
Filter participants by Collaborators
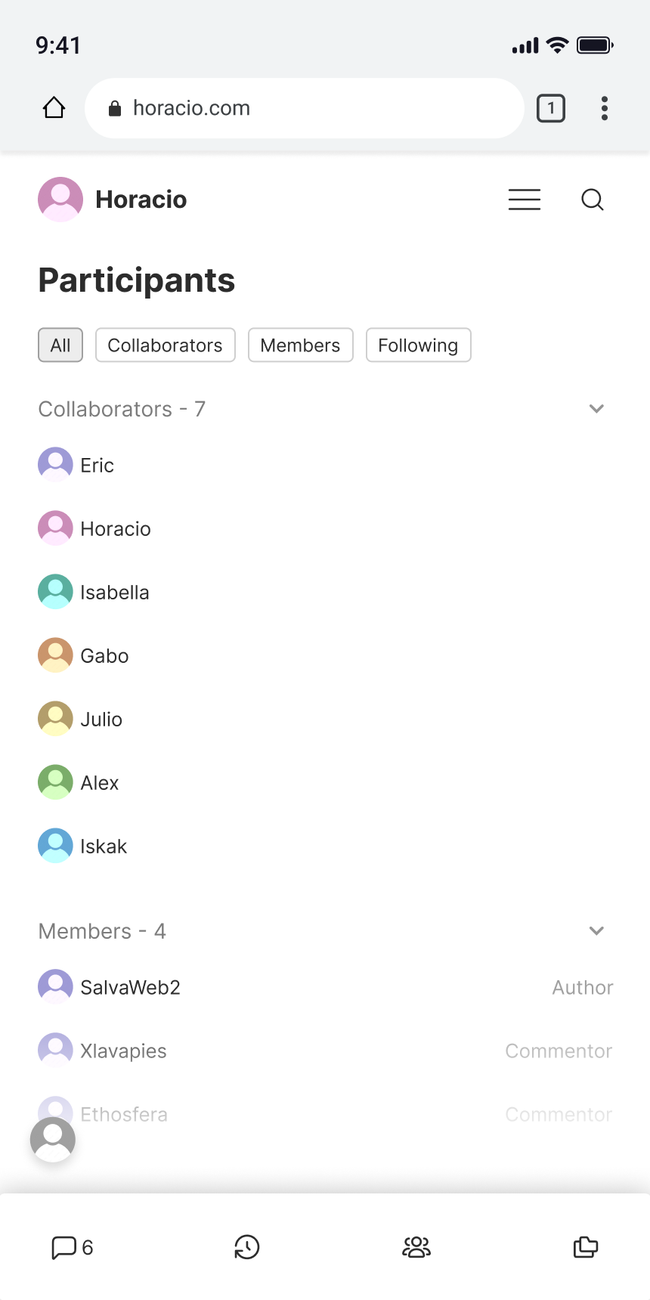click(x=165, y=345)
